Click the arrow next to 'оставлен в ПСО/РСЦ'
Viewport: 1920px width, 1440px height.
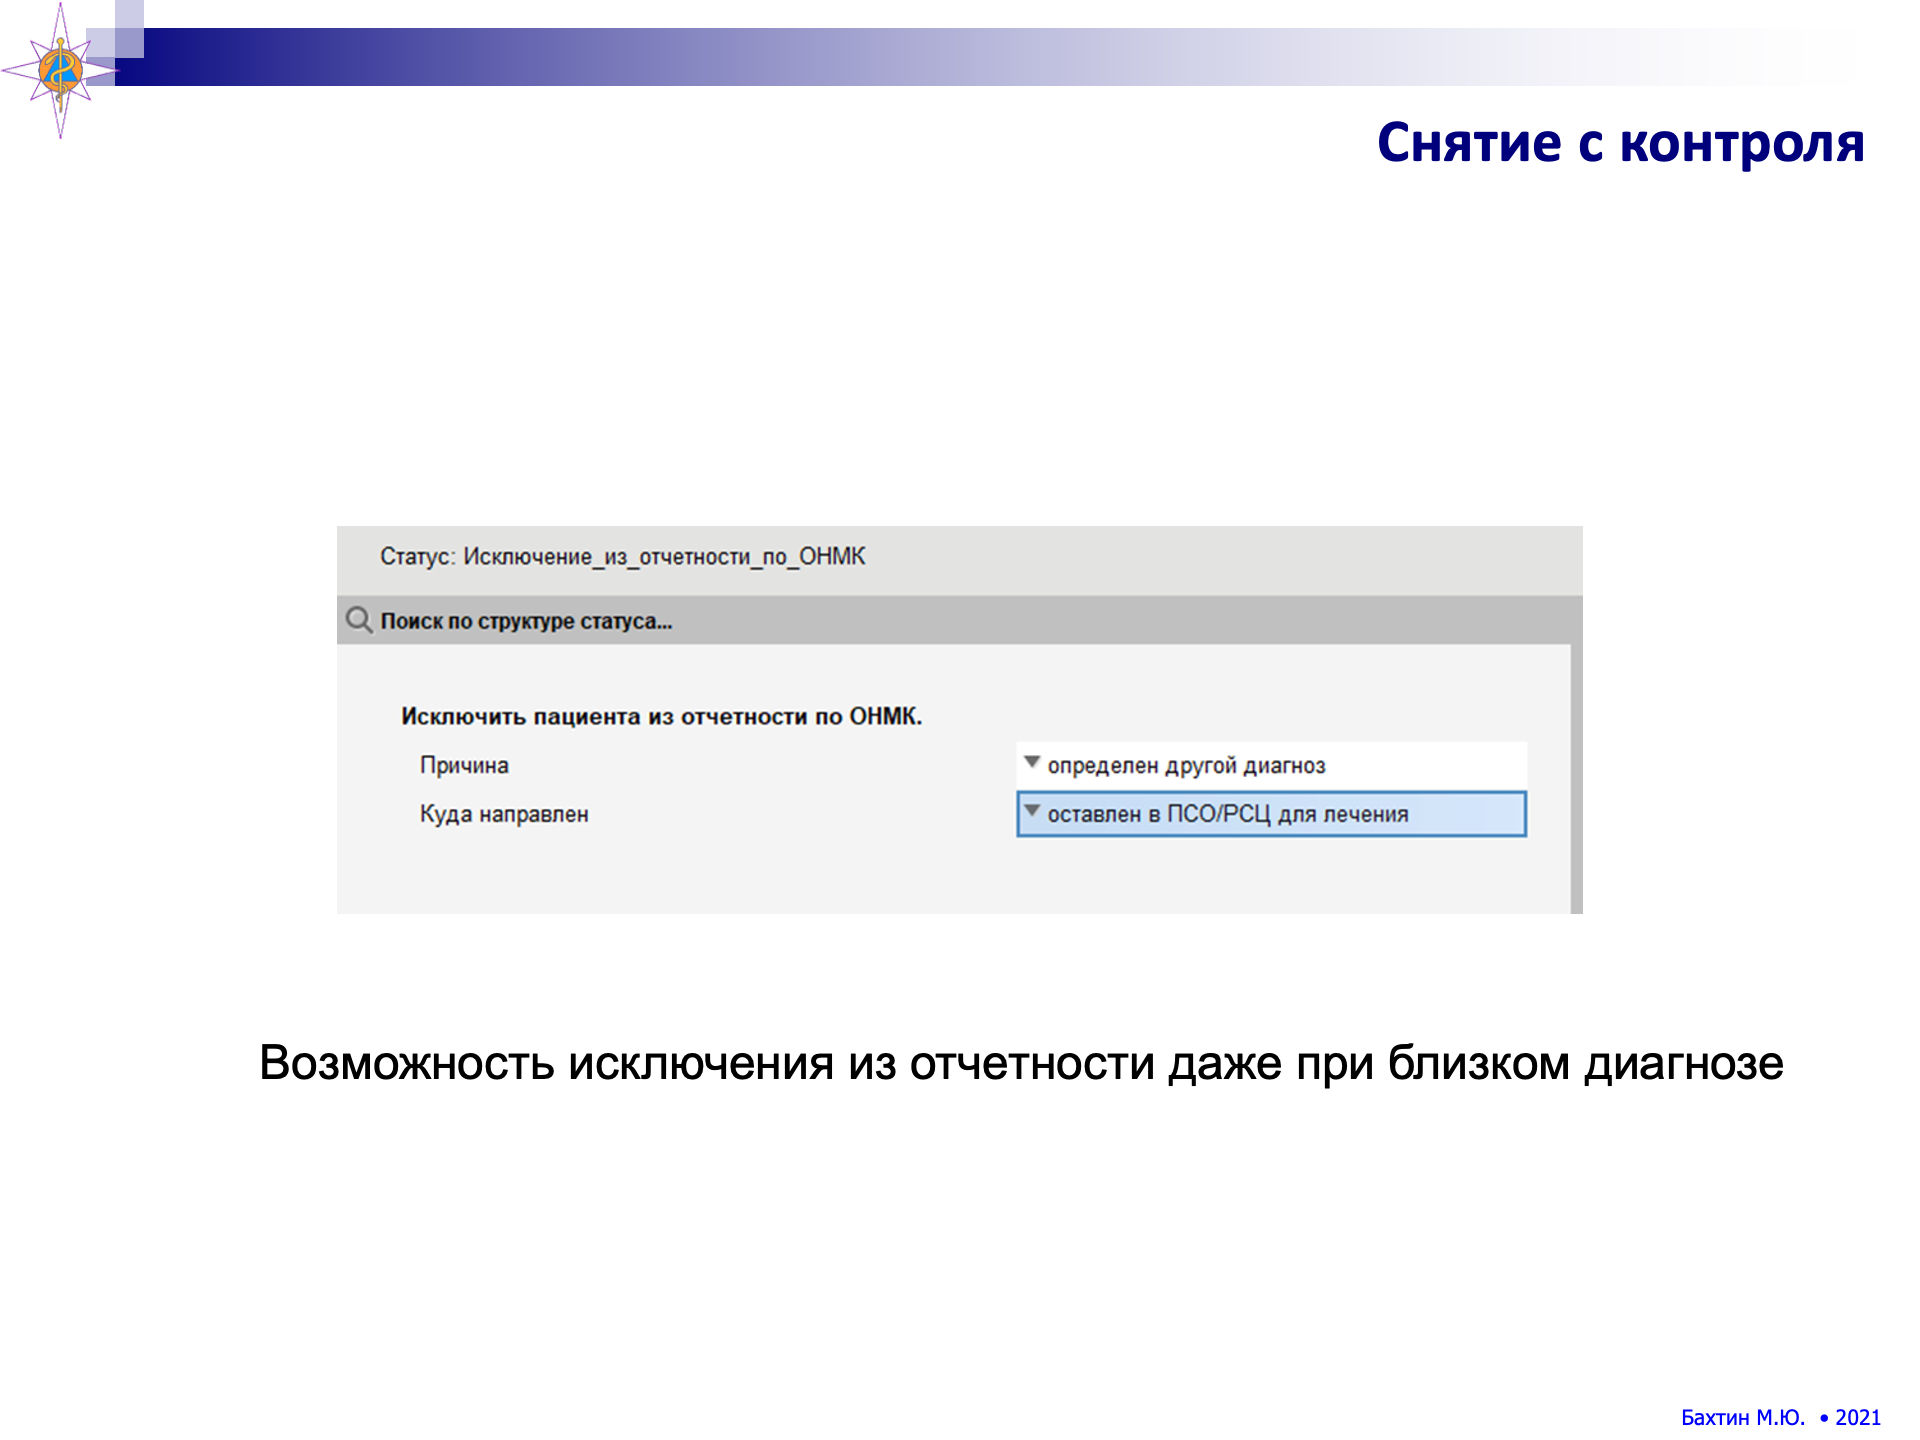[x=1032, y=811]
